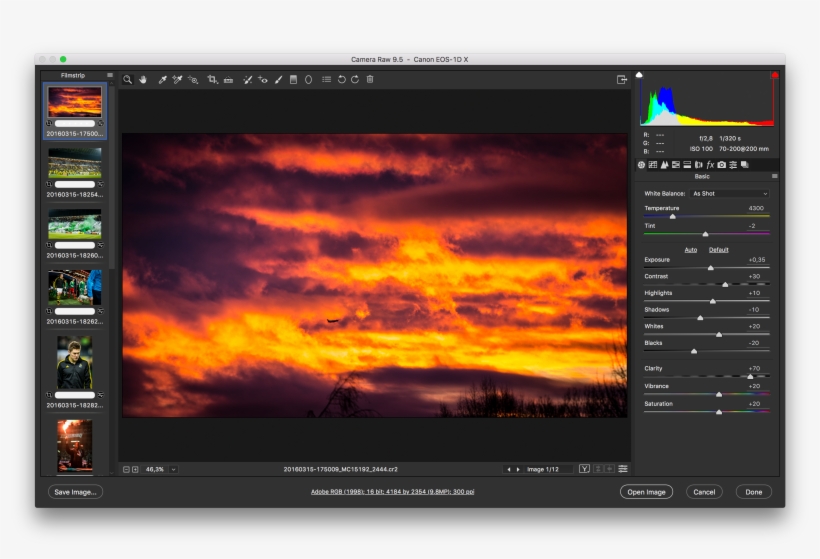
Task: Select the Targeted Adjustment tool
Action: pos(193,79)
